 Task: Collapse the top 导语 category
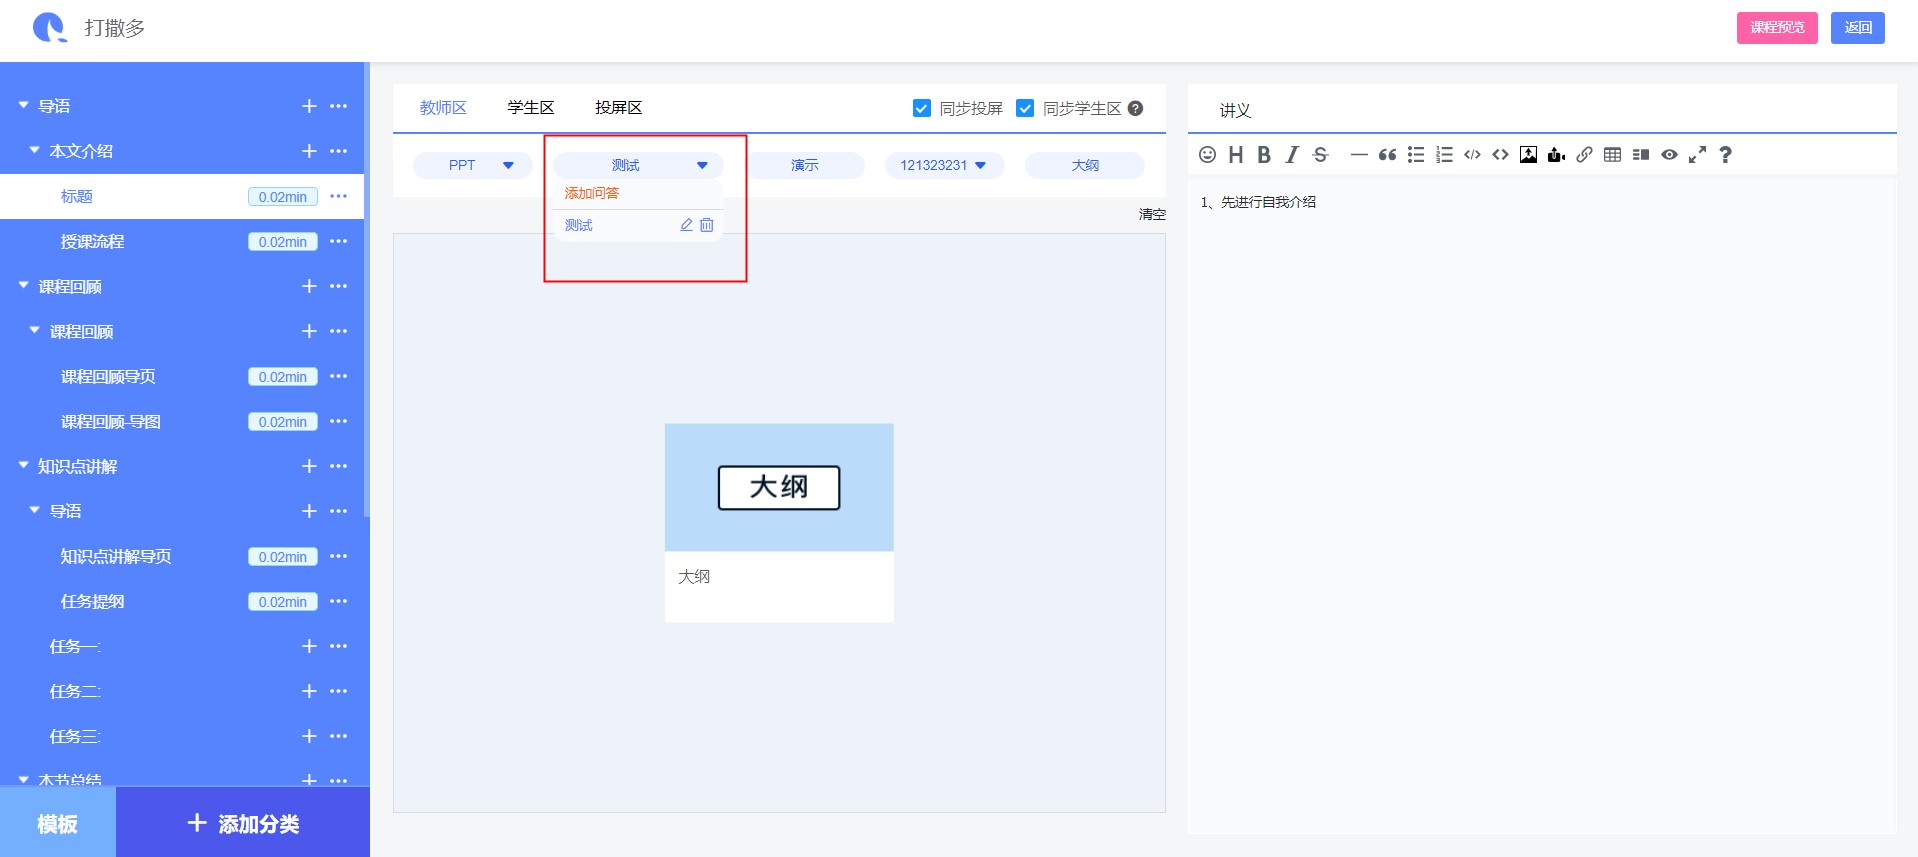pos(23,105)
